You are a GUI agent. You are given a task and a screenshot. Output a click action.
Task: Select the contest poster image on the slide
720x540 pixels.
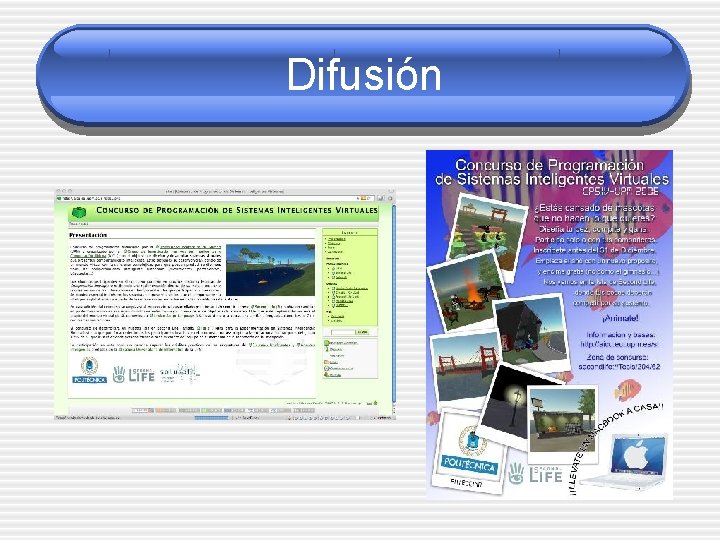pos(549,324)
